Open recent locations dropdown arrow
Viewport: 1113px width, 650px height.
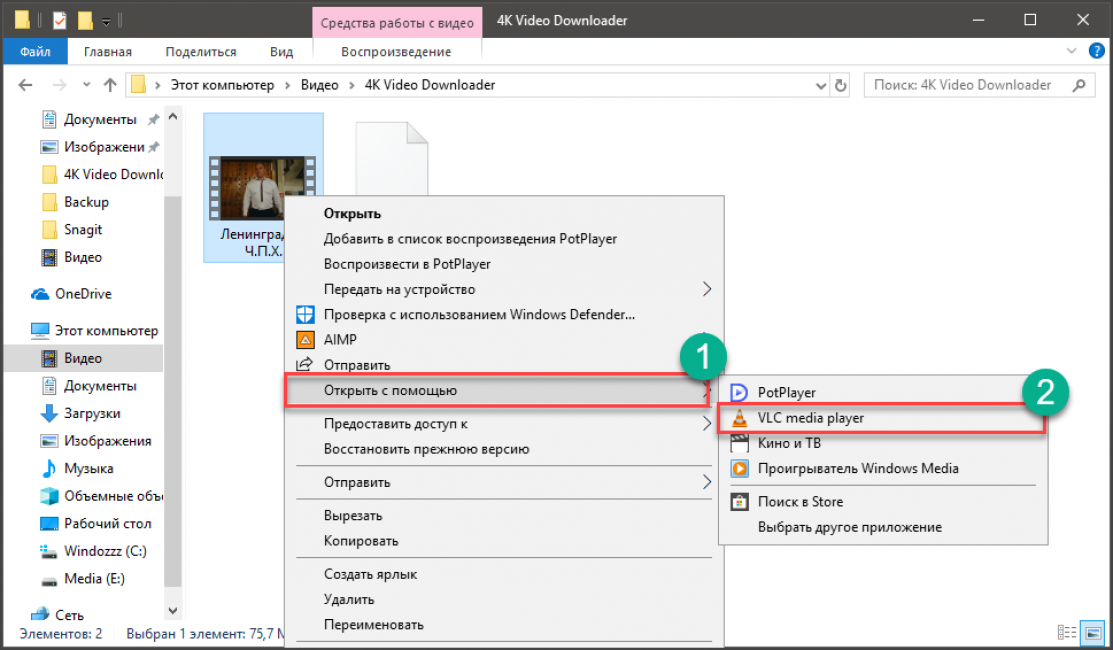(x=86, y=85)
